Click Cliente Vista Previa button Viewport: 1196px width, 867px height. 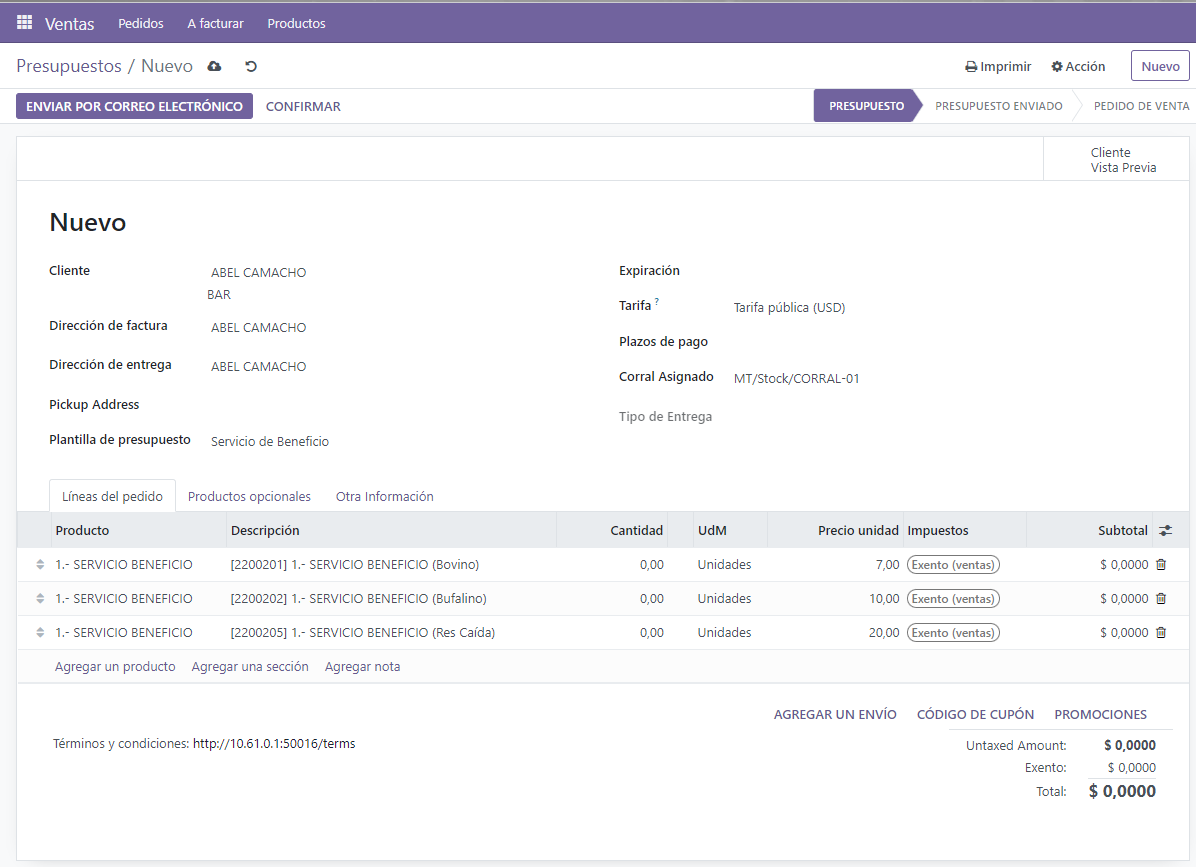pos(1117,159)
